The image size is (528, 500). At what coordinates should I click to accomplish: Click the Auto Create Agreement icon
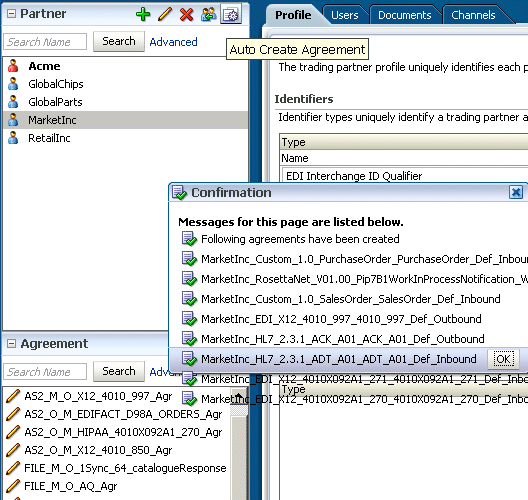point(231,14)
